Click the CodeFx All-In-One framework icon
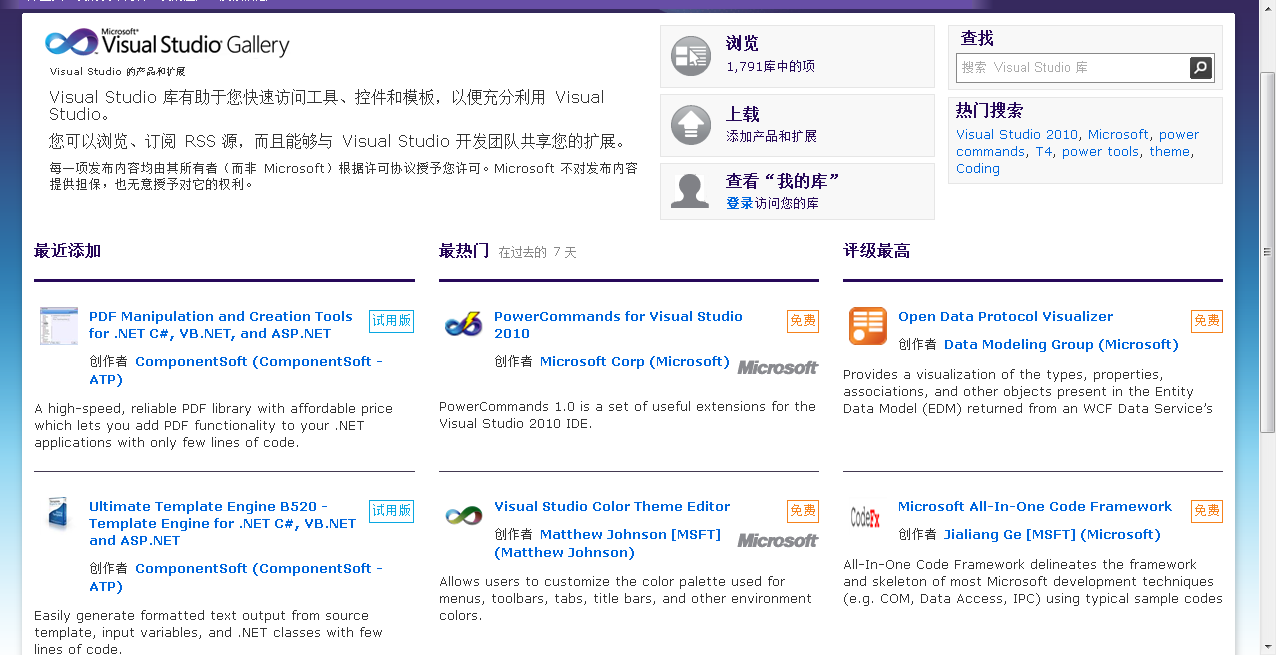 [866, 516]
